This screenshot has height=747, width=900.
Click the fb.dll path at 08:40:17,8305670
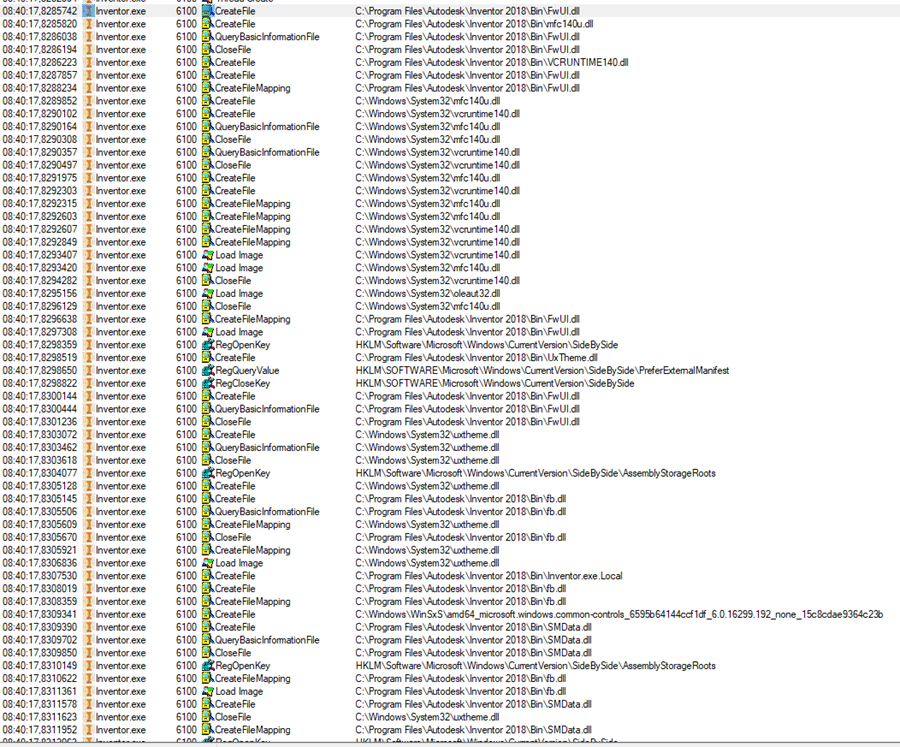click(x=461, y=537)
